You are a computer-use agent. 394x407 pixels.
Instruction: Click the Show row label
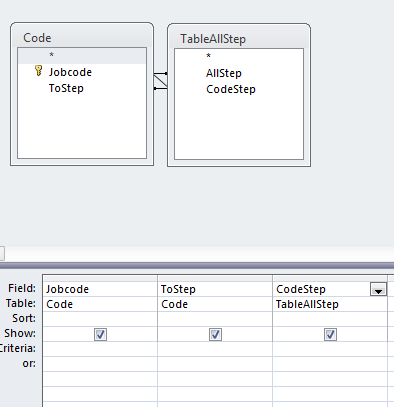click(x=20, y=333)
